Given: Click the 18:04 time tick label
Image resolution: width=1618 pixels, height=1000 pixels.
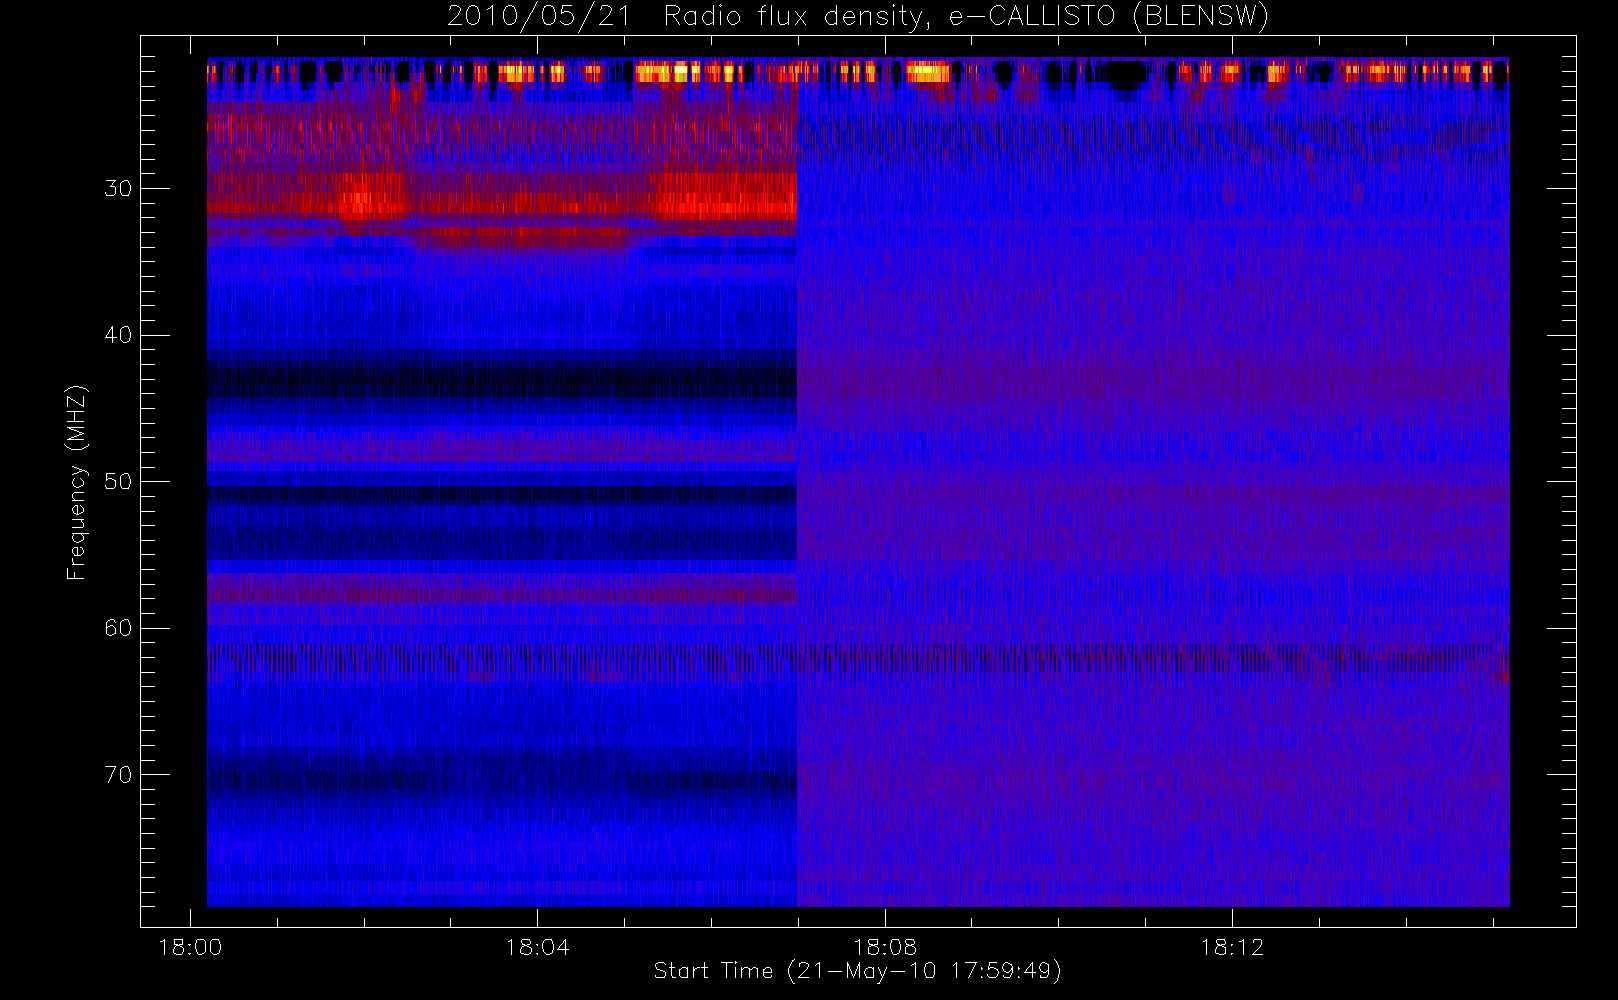Looking at the screenshot, I should click(537, 947).
